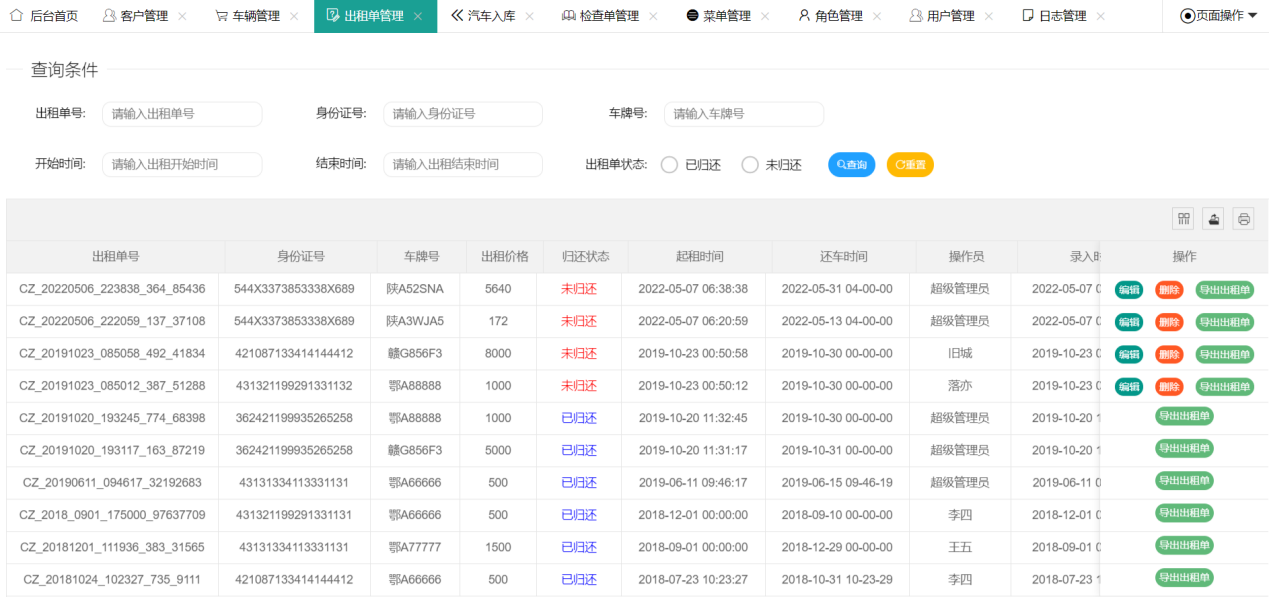Close the 用户管理 tab
Screen dimensions: 1269x597
[989, 16]
